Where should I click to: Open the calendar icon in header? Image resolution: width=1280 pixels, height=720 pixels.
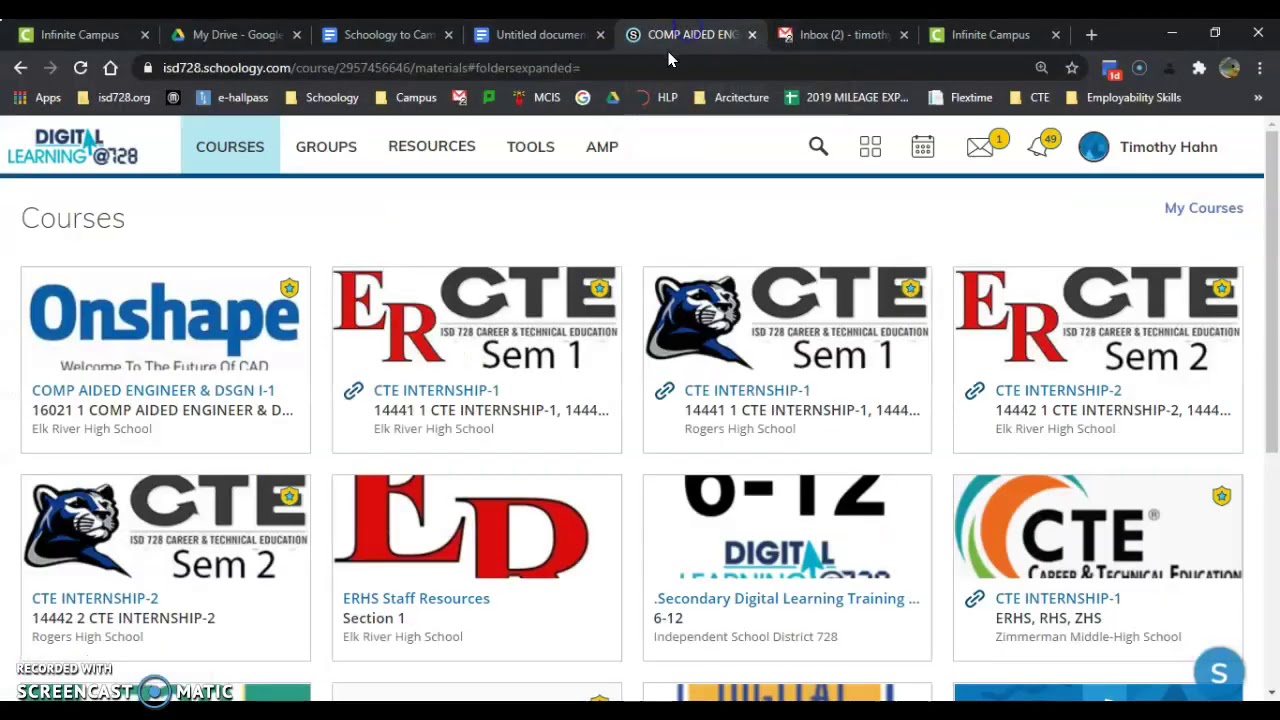(x=922, y=147)
